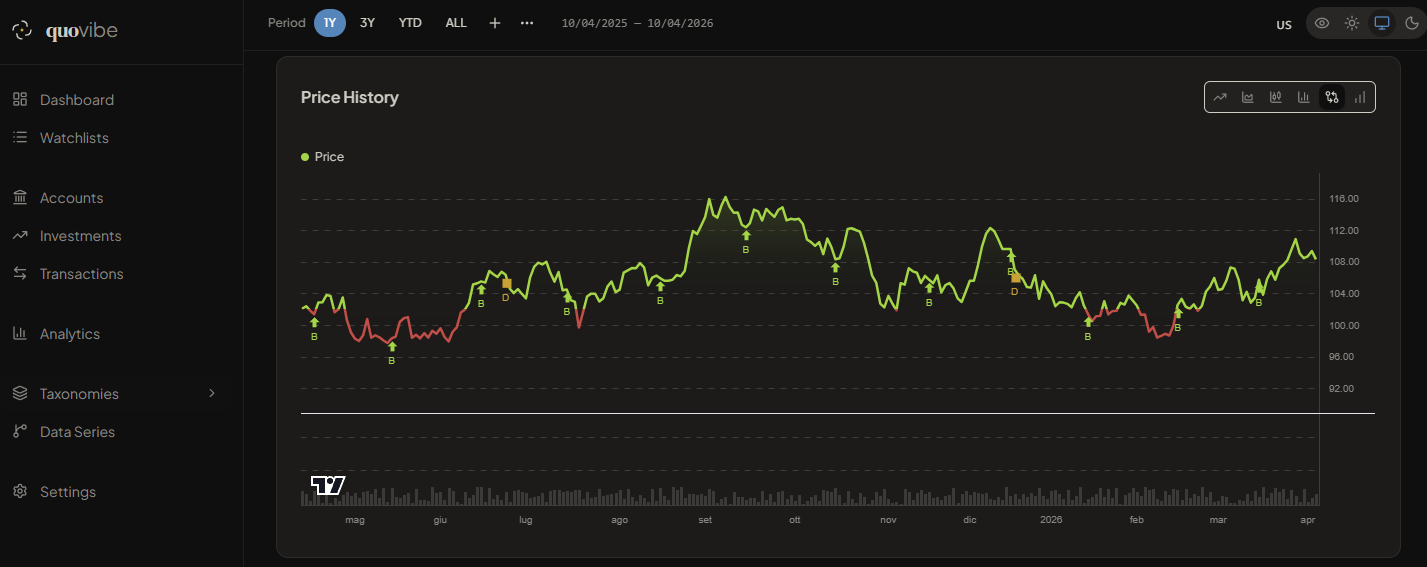The image size is (1427, 567).
Task: Choose the YTD period
Action: 410,23
